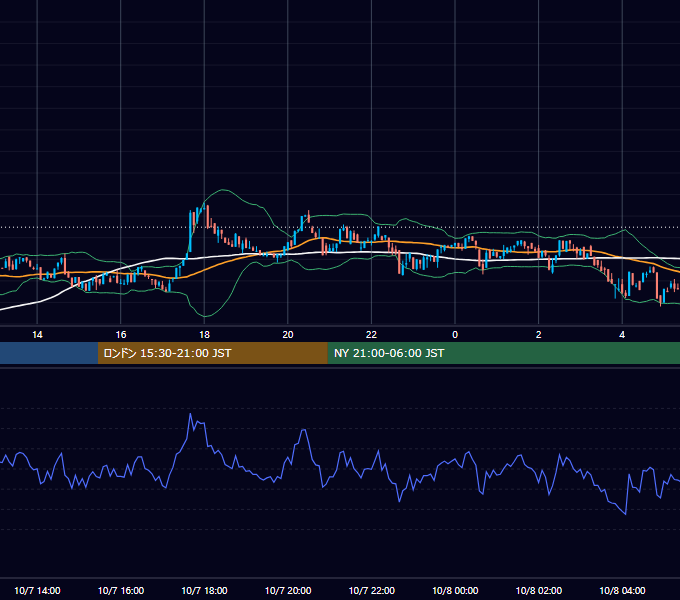Viewport: 680px width, 600px height.
Task: Click the 18 hour label on upper axis
Action: [204, 335]
